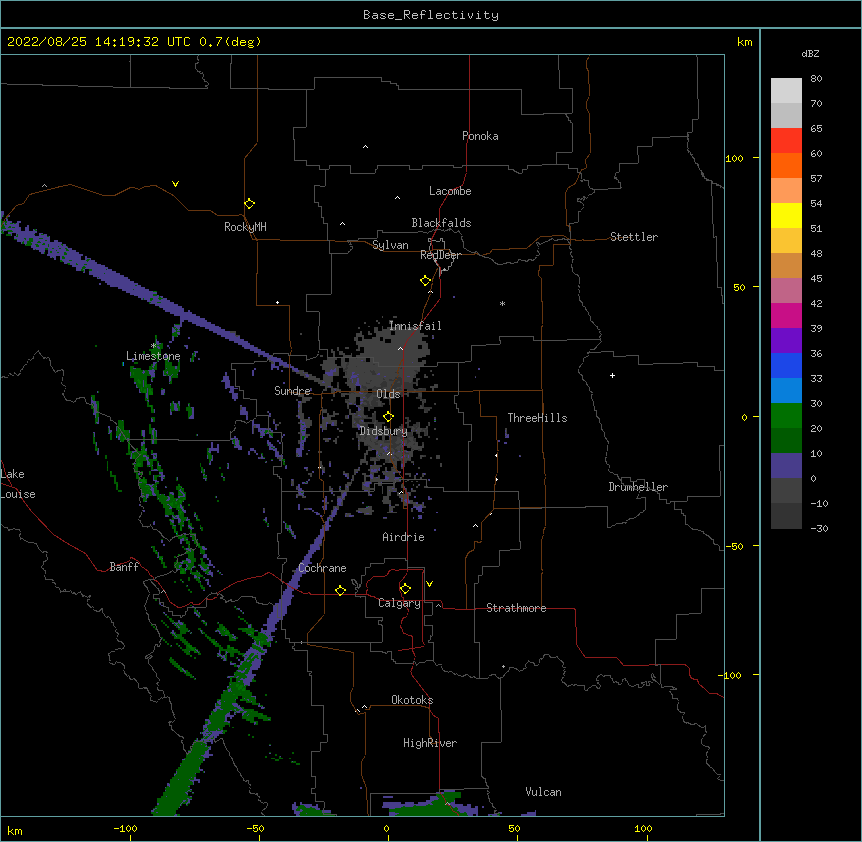Click the HighRiver label
Screen dimensions: 862x842
[430, 743]
